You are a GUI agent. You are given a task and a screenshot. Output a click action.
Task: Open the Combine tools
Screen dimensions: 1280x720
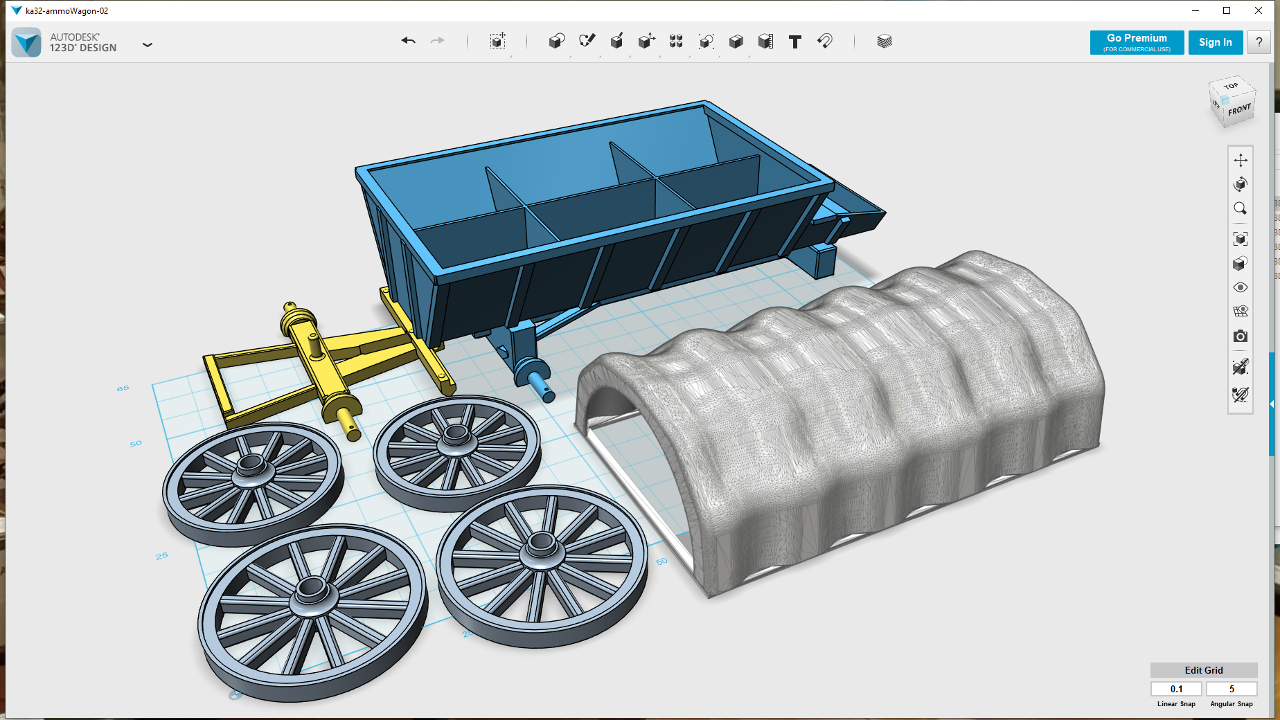736,41
